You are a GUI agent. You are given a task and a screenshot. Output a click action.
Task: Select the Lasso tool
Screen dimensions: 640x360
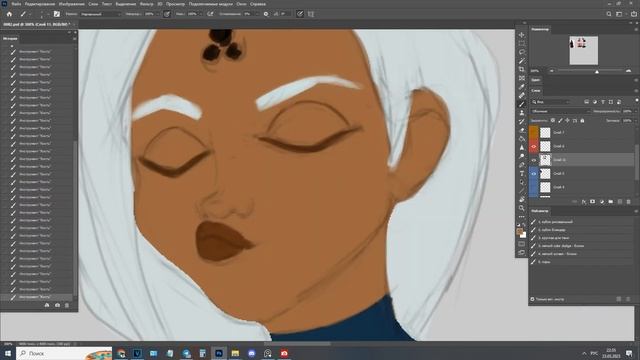tap(522, 52)
